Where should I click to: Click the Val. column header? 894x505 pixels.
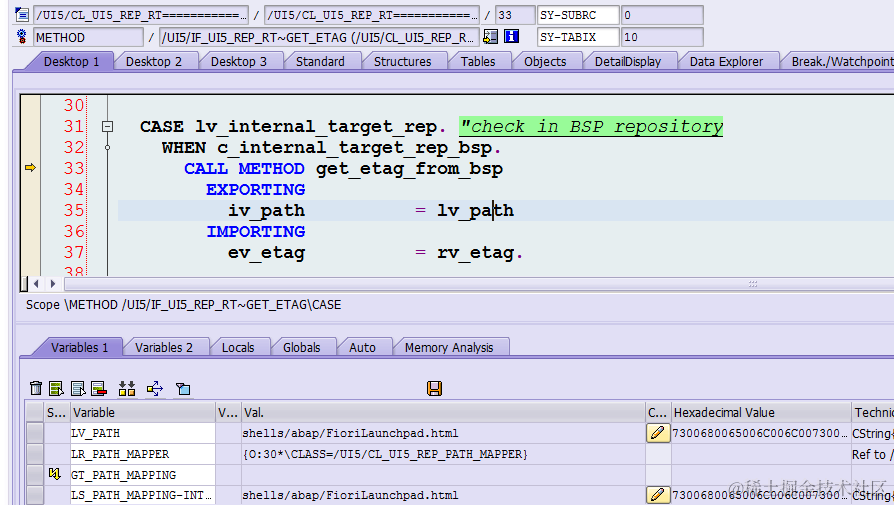click(x=443, y=413)
